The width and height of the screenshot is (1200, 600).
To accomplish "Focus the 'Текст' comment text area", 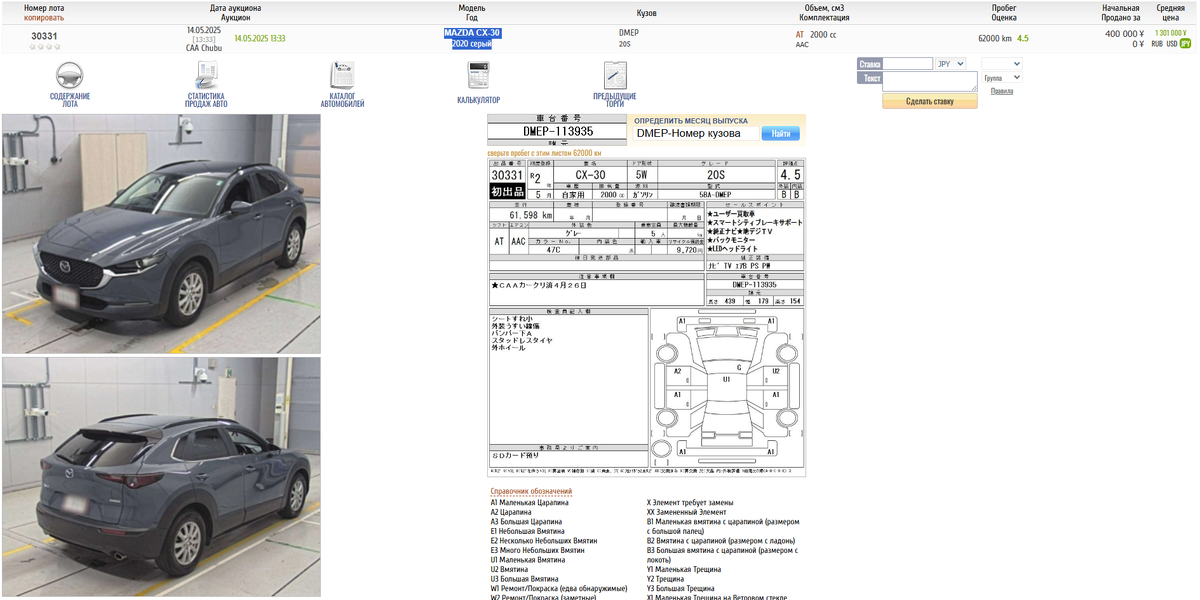I will 930,79.
